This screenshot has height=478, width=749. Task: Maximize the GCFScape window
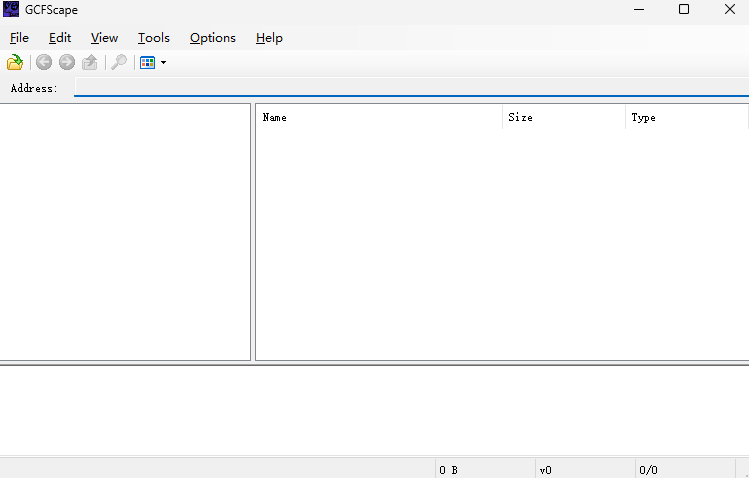coord(684,10)
